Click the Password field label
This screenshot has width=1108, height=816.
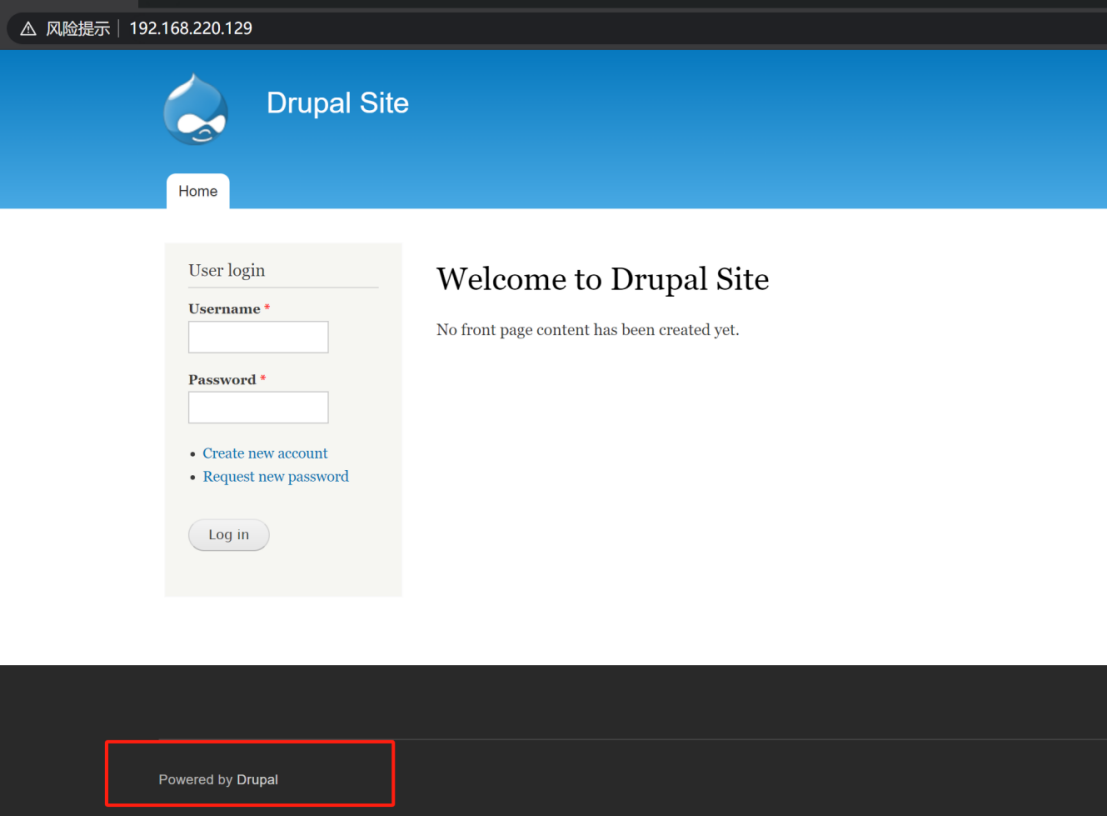[222, 379]
